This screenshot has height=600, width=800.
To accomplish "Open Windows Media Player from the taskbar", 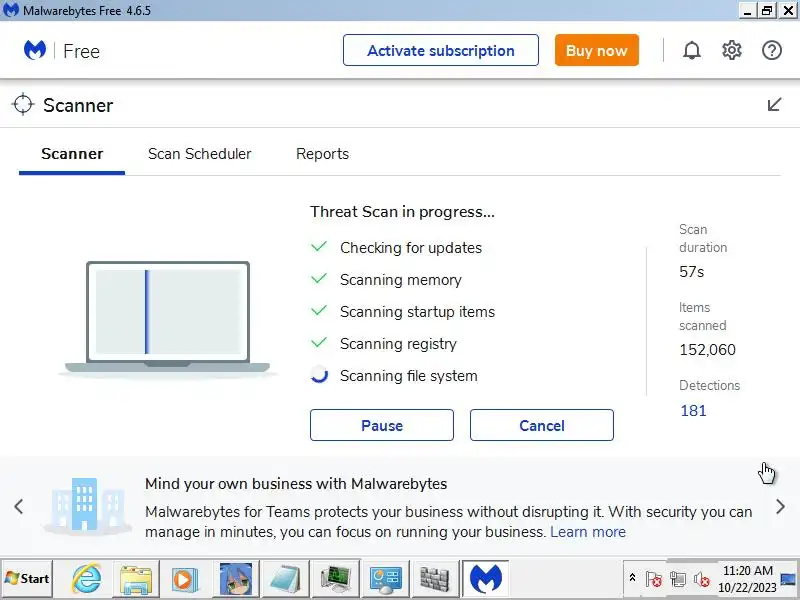I will (184, 579).
